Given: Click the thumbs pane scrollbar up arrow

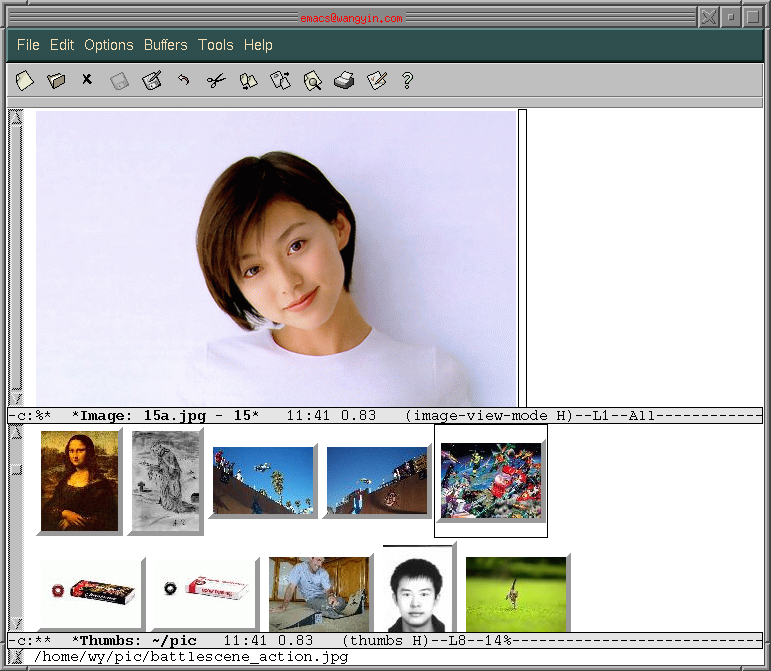Looking at the screenshot, I should pos(16,432).
